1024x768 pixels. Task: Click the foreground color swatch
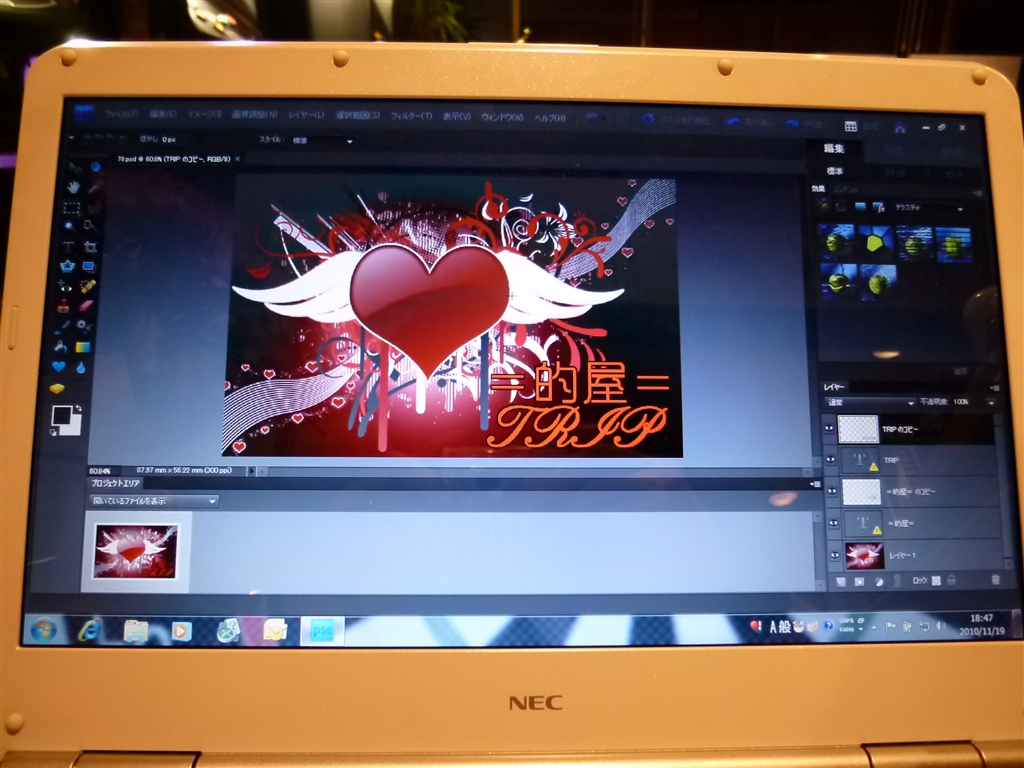(x=61, y=415)
